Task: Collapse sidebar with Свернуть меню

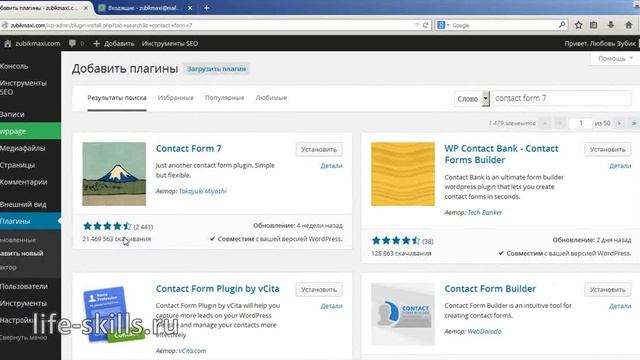Action: (24, 338)
